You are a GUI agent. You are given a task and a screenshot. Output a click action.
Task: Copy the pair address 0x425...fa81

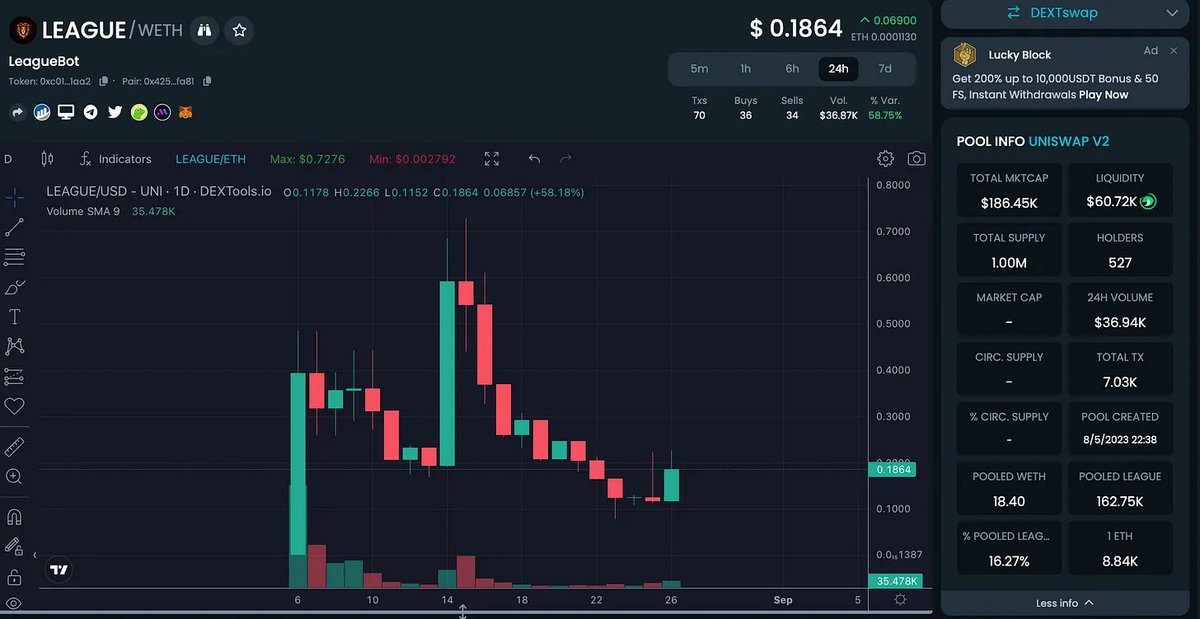point(207,81)
